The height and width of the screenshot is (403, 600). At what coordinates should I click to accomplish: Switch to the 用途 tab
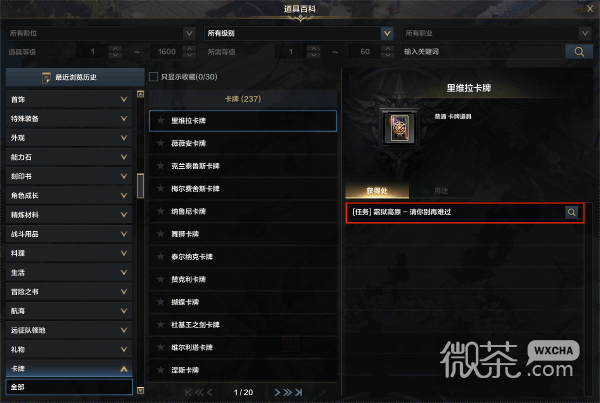click(x=441, y=191)
